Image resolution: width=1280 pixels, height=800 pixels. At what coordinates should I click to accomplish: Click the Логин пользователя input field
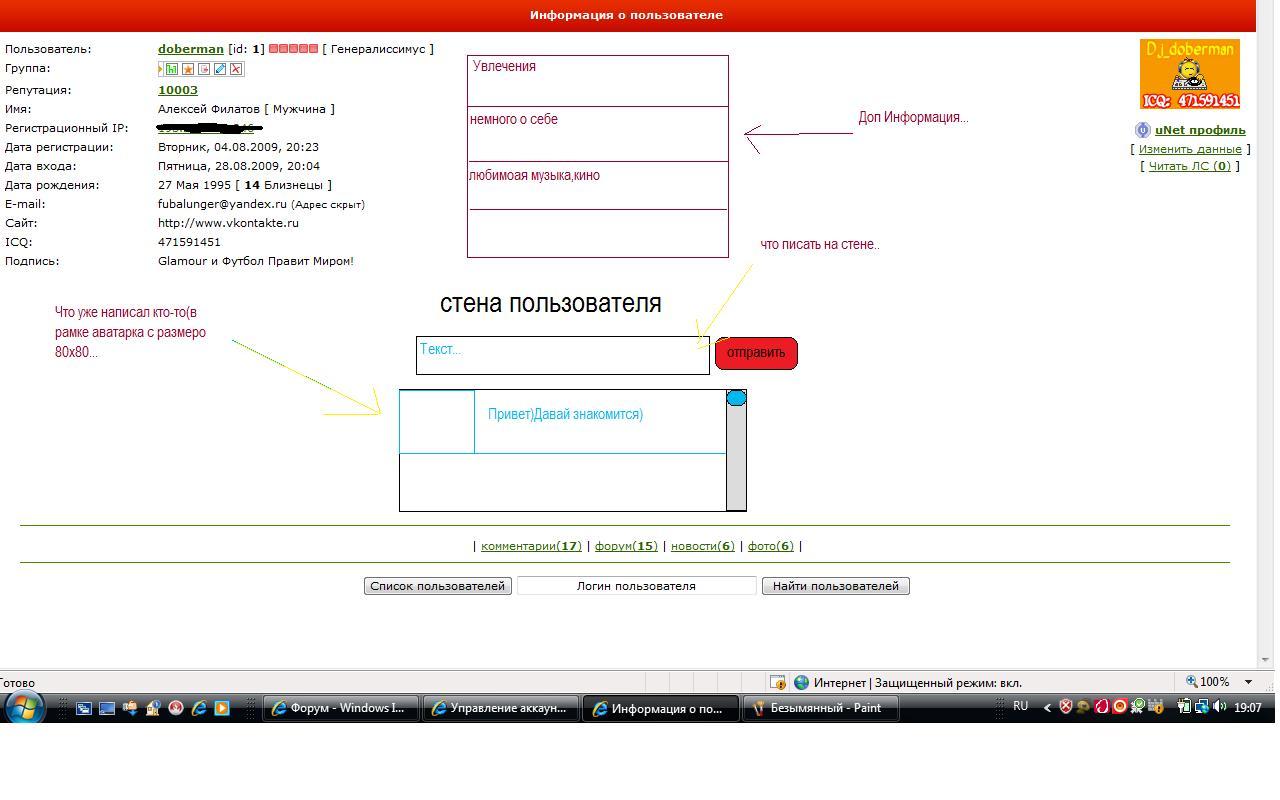click(x=636, y=586)
